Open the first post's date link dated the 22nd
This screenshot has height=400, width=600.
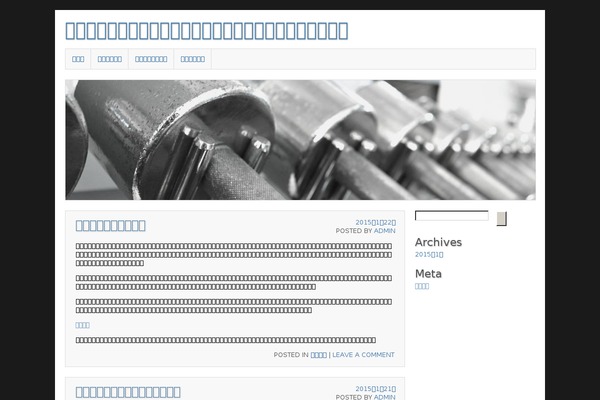point(375,222)
